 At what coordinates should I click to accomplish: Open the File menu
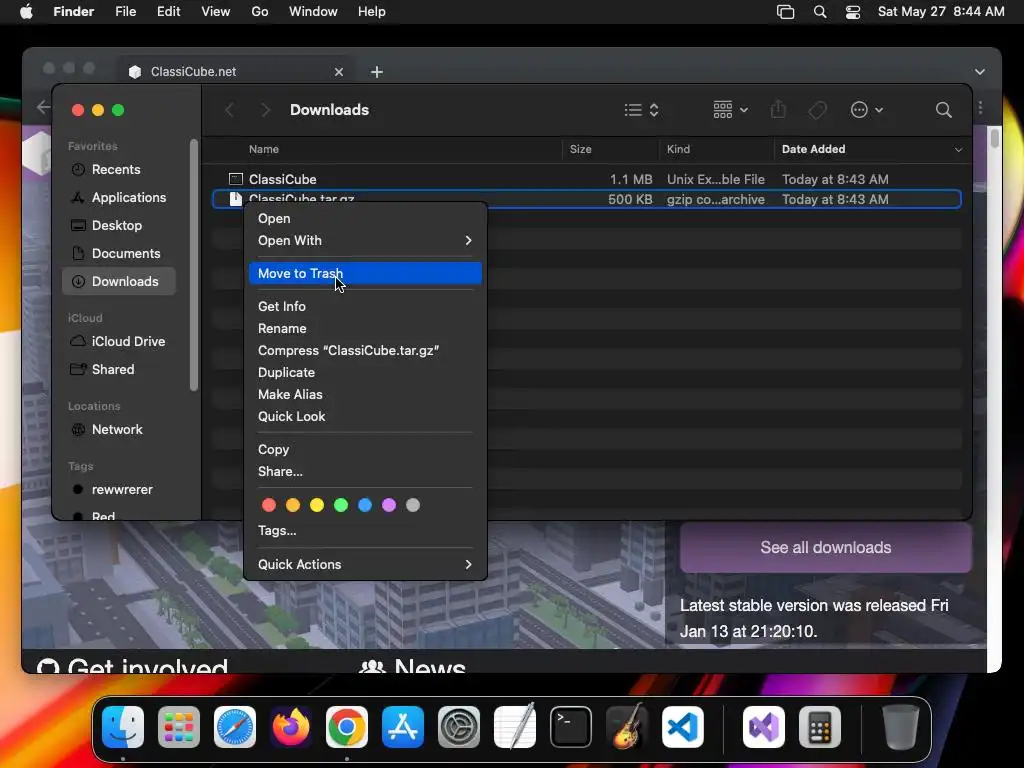125,12
